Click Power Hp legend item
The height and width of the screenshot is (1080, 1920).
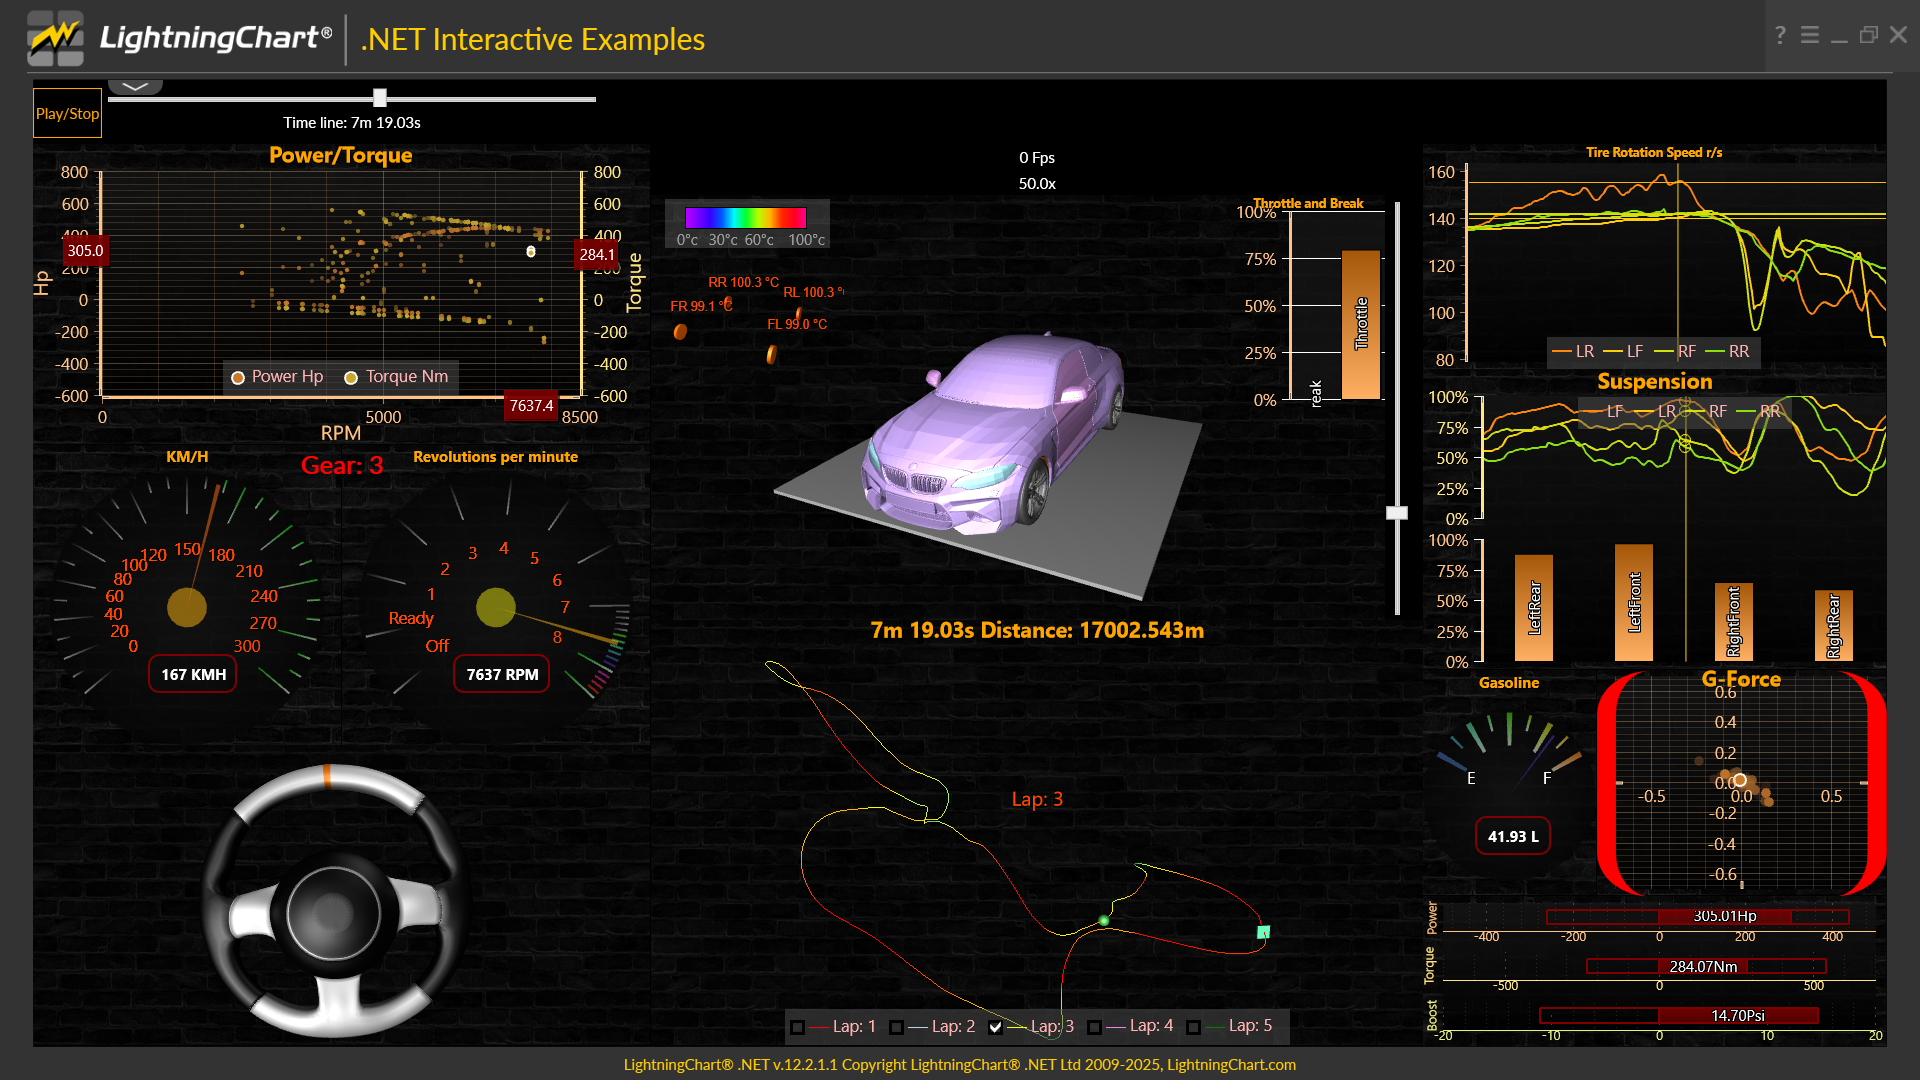(x=277, y=377)
